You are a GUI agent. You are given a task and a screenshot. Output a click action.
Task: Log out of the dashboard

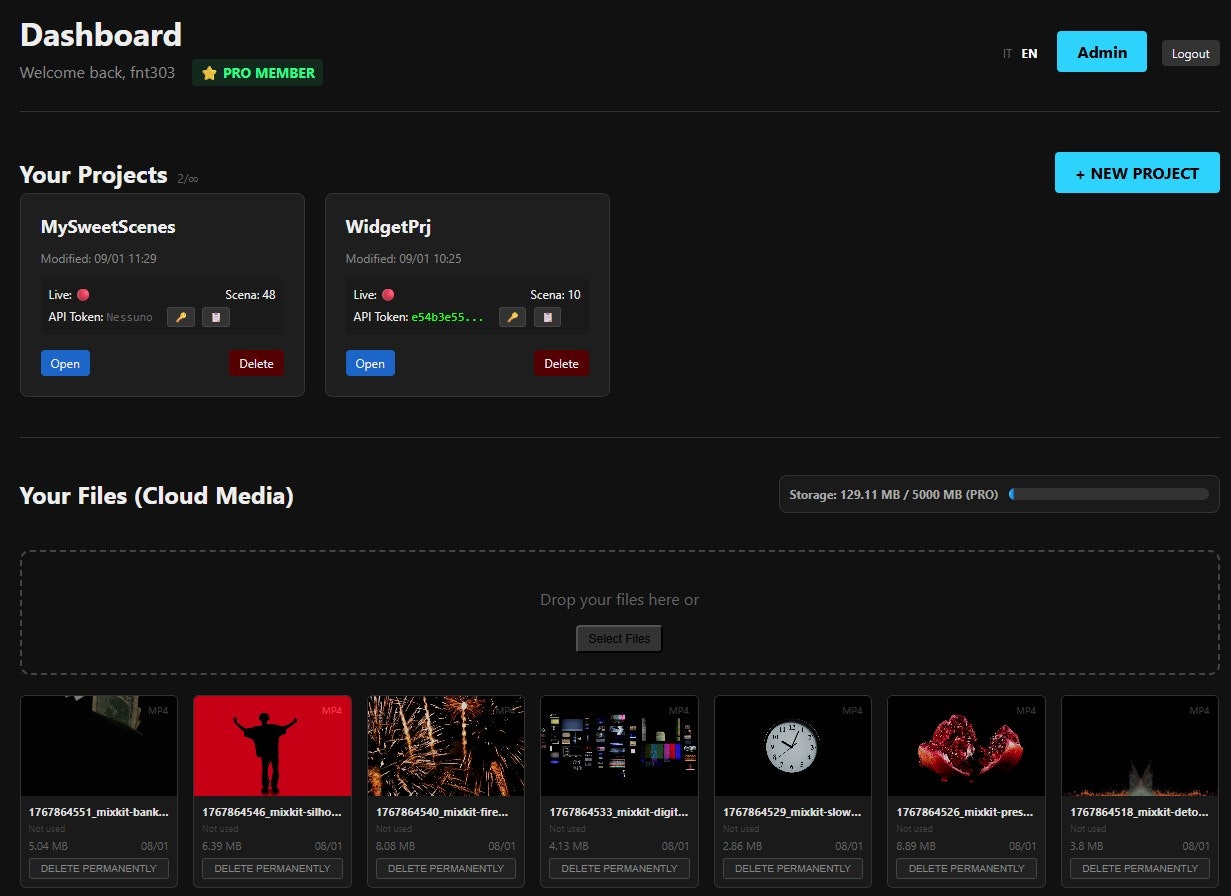(x=1190, y=53)
